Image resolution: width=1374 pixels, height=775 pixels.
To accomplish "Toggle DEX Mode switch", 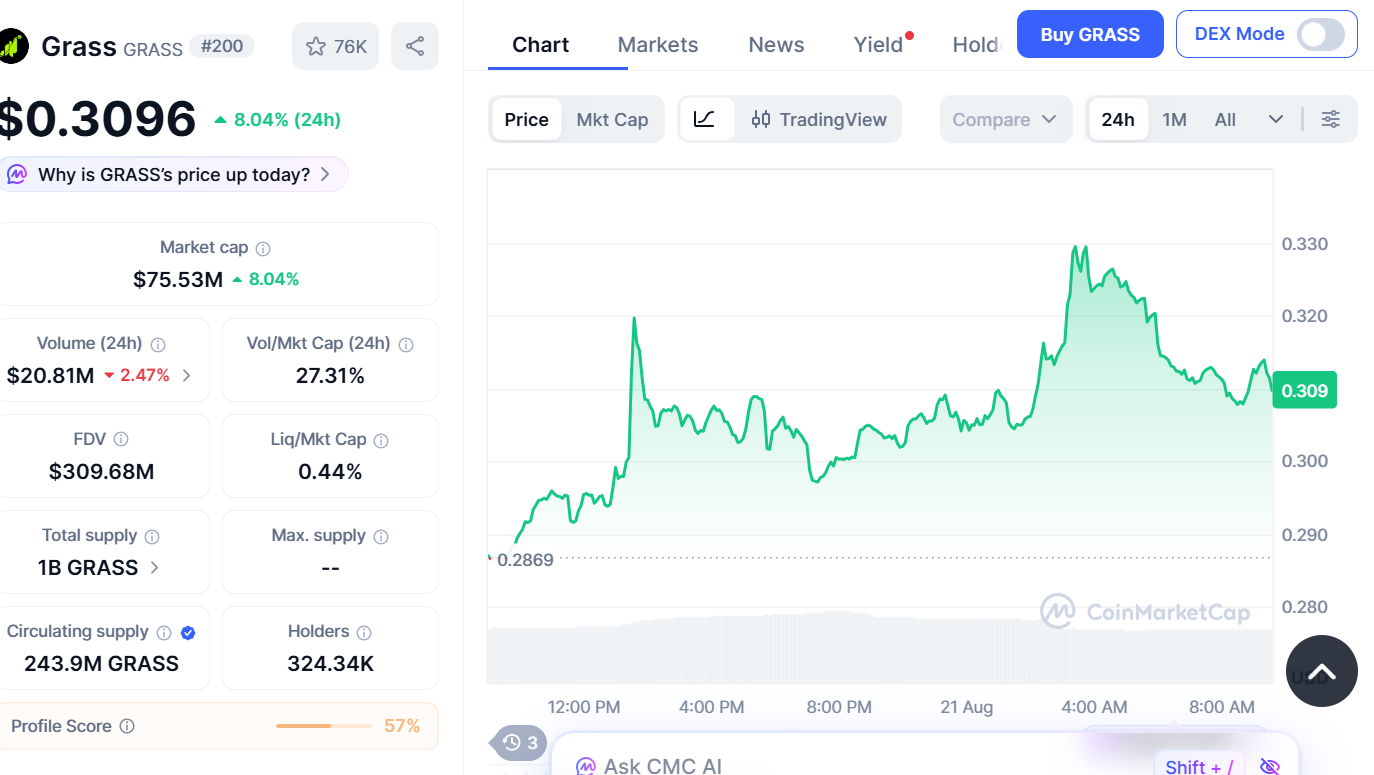I will click(x=1321, y=34).
